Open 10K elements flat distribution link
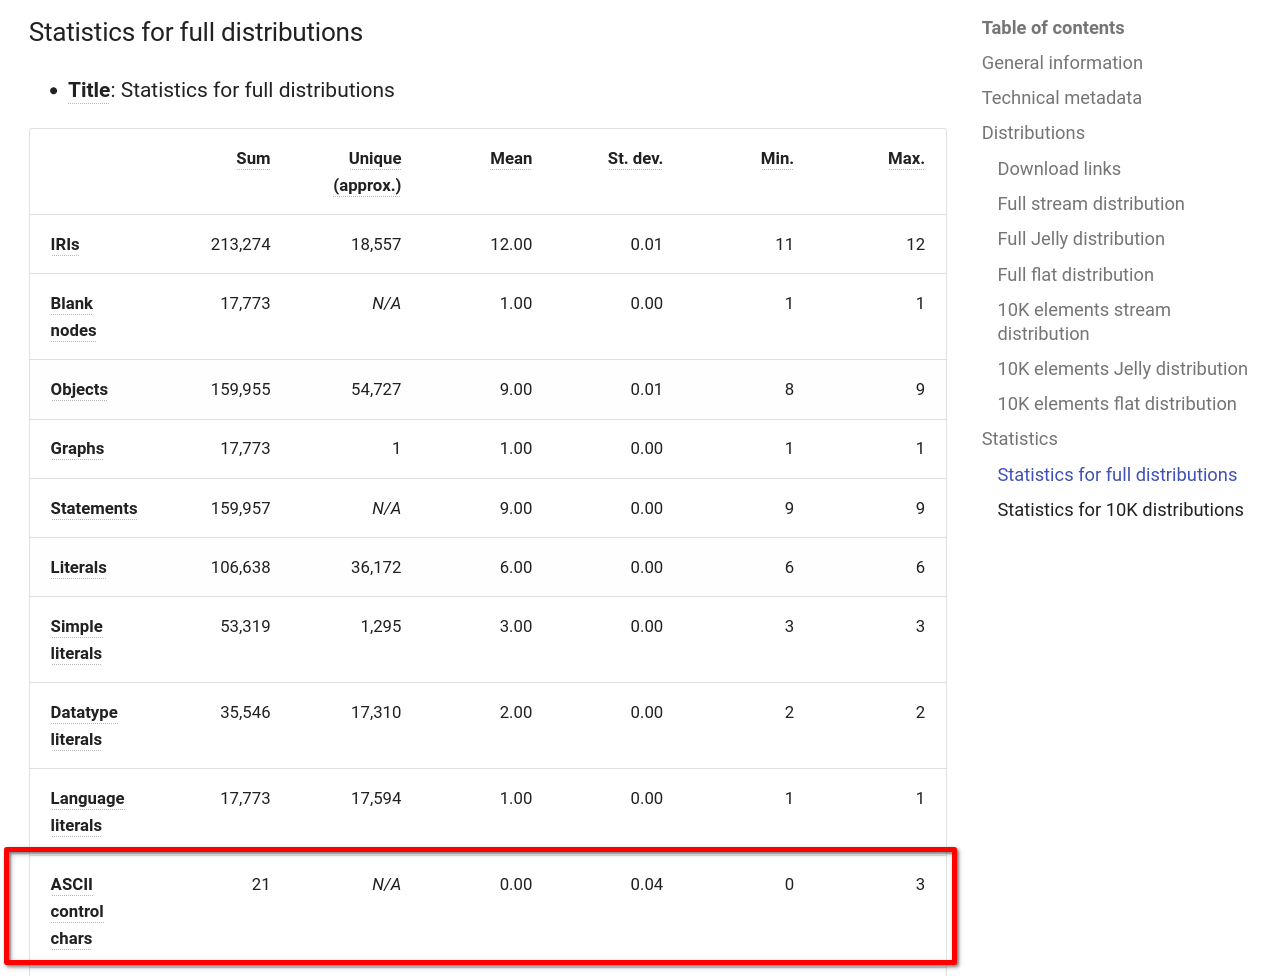This screenshot has width=1271, height=976. tap(1117, 403)
